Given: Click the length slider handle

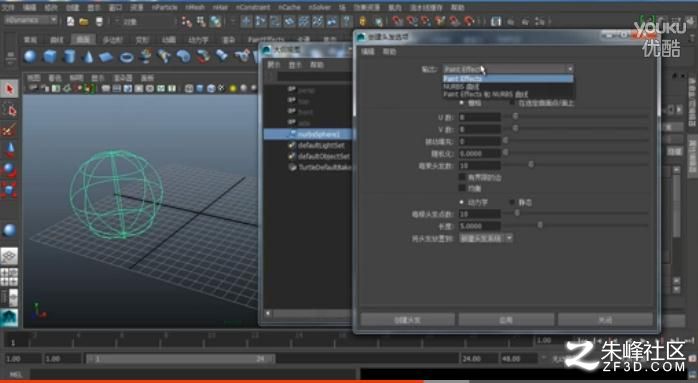Looking at the screenshot, I should coord(540,225).
